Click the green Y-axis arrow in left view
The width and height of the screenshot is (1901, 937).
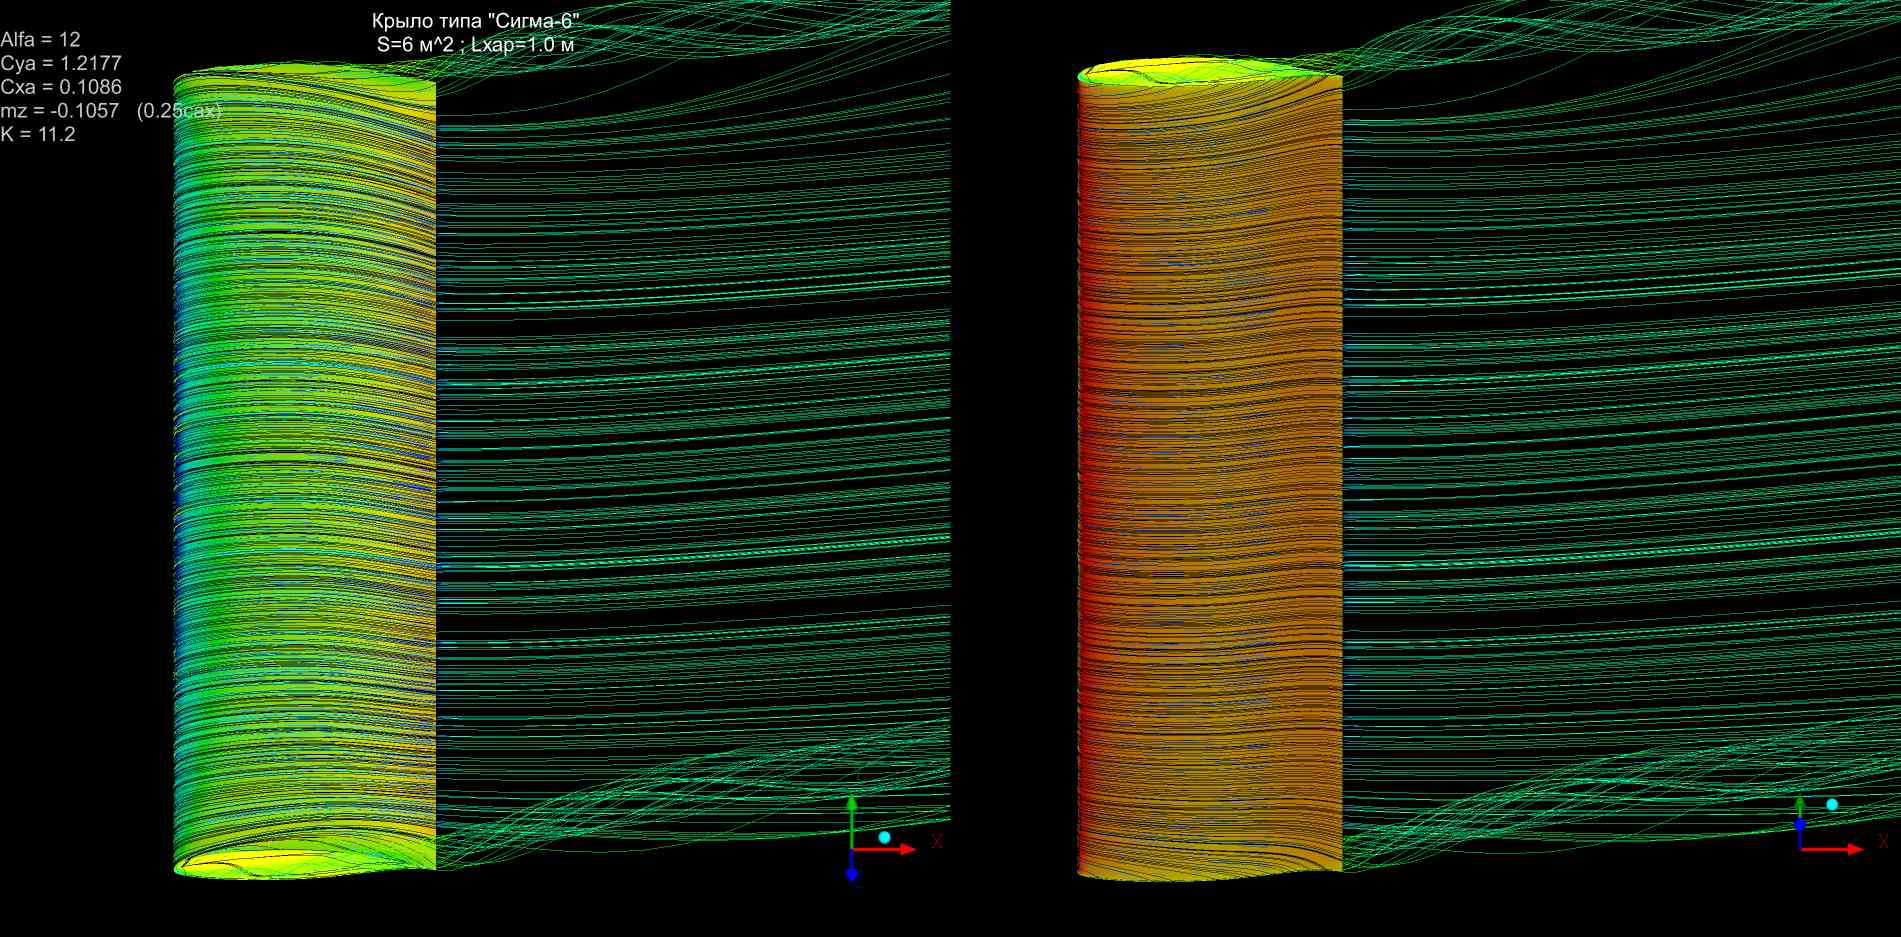(851, 820)
